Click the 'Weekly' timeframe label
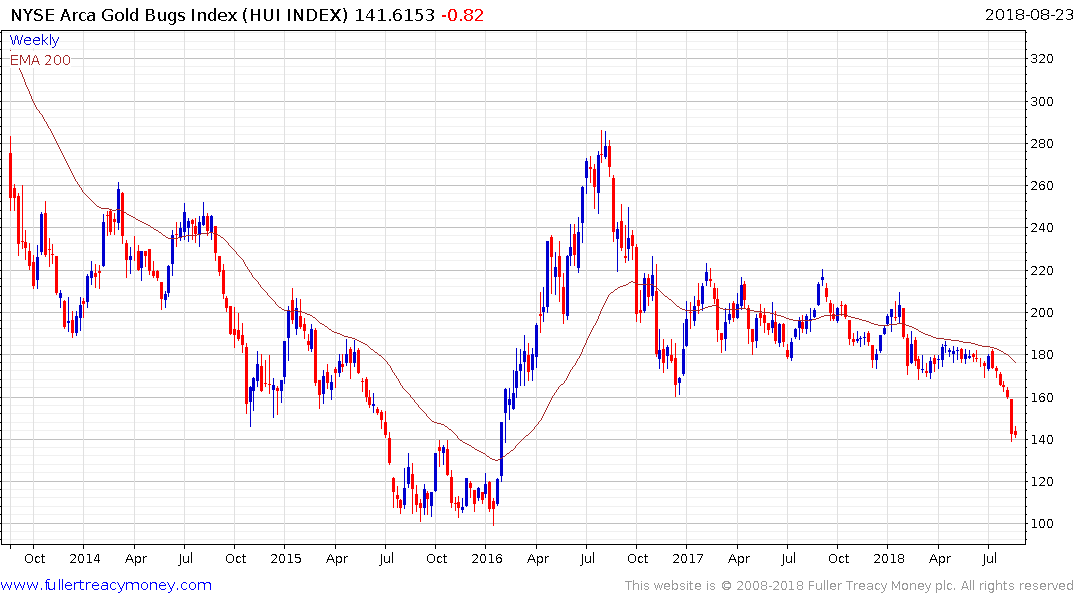Image resolution: width=1075 pixels, height=600 pixels. click(34, 40)
